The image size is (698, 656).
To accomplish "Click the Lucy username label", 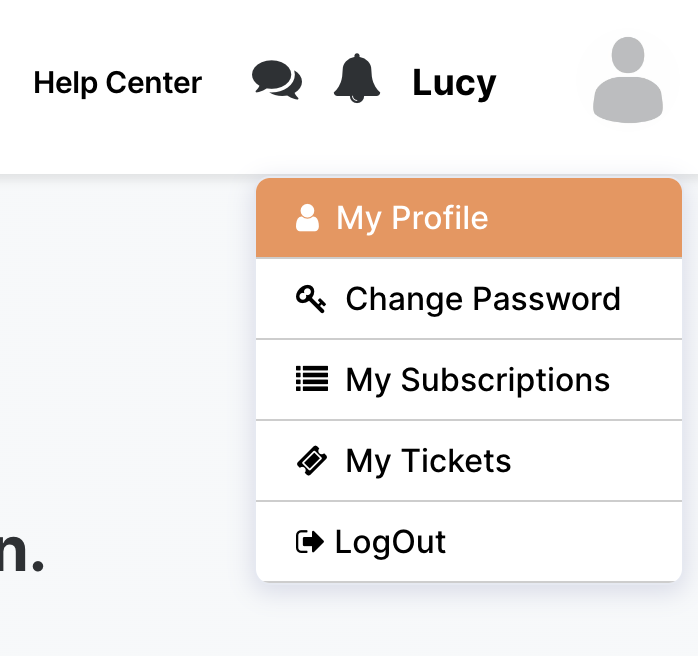I will pyautogui.click(x=454, y=83).
